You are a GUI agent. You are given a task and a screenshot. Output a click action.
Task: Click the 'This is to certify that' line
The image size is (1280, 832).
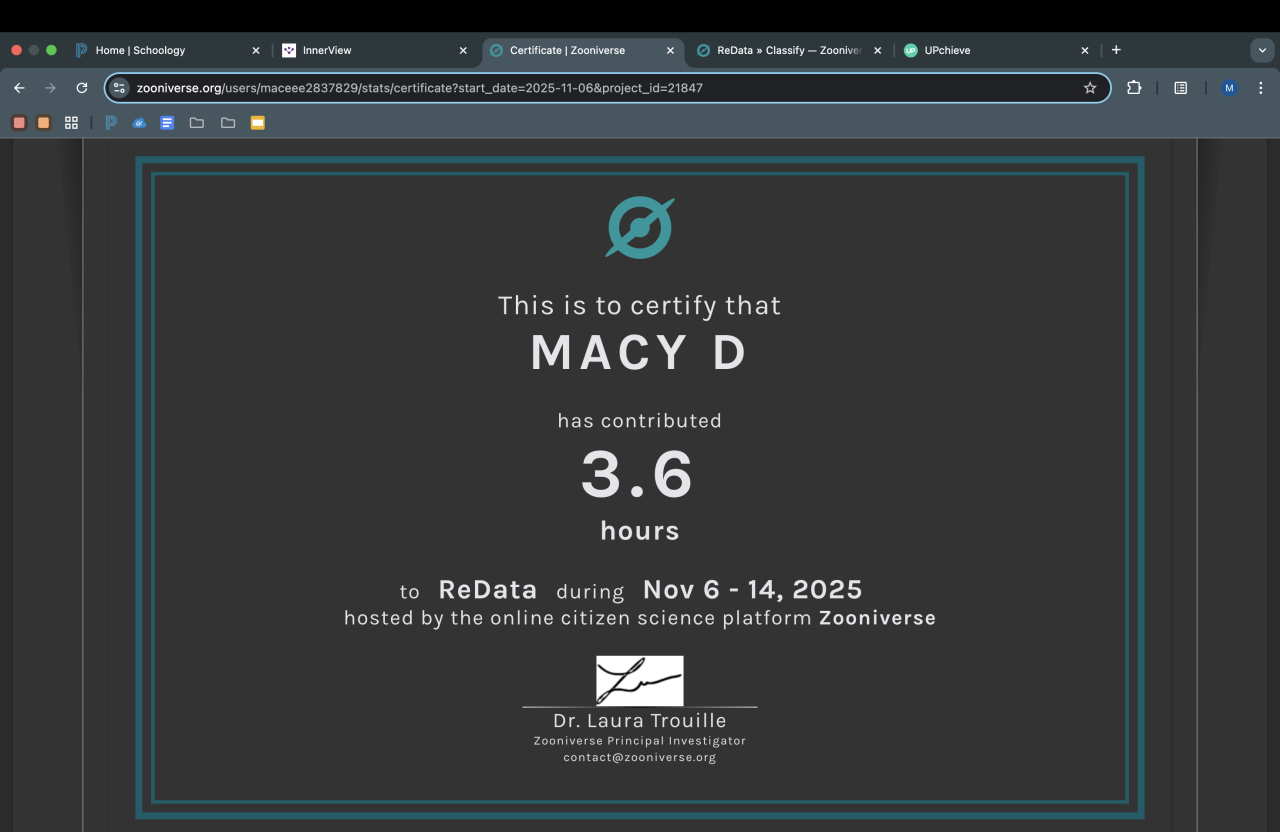(640, 305)
